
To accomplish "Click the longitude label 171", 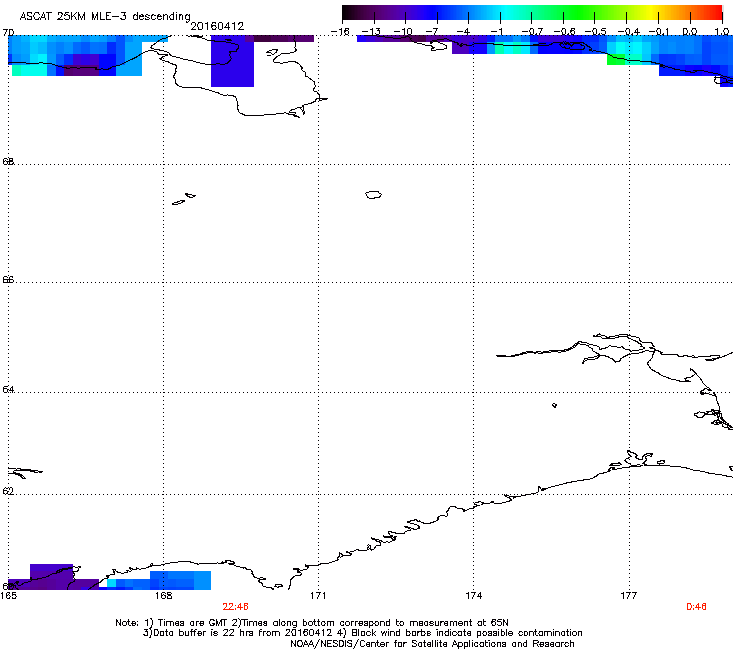I will pyautogui.click(x=318, y=596).
